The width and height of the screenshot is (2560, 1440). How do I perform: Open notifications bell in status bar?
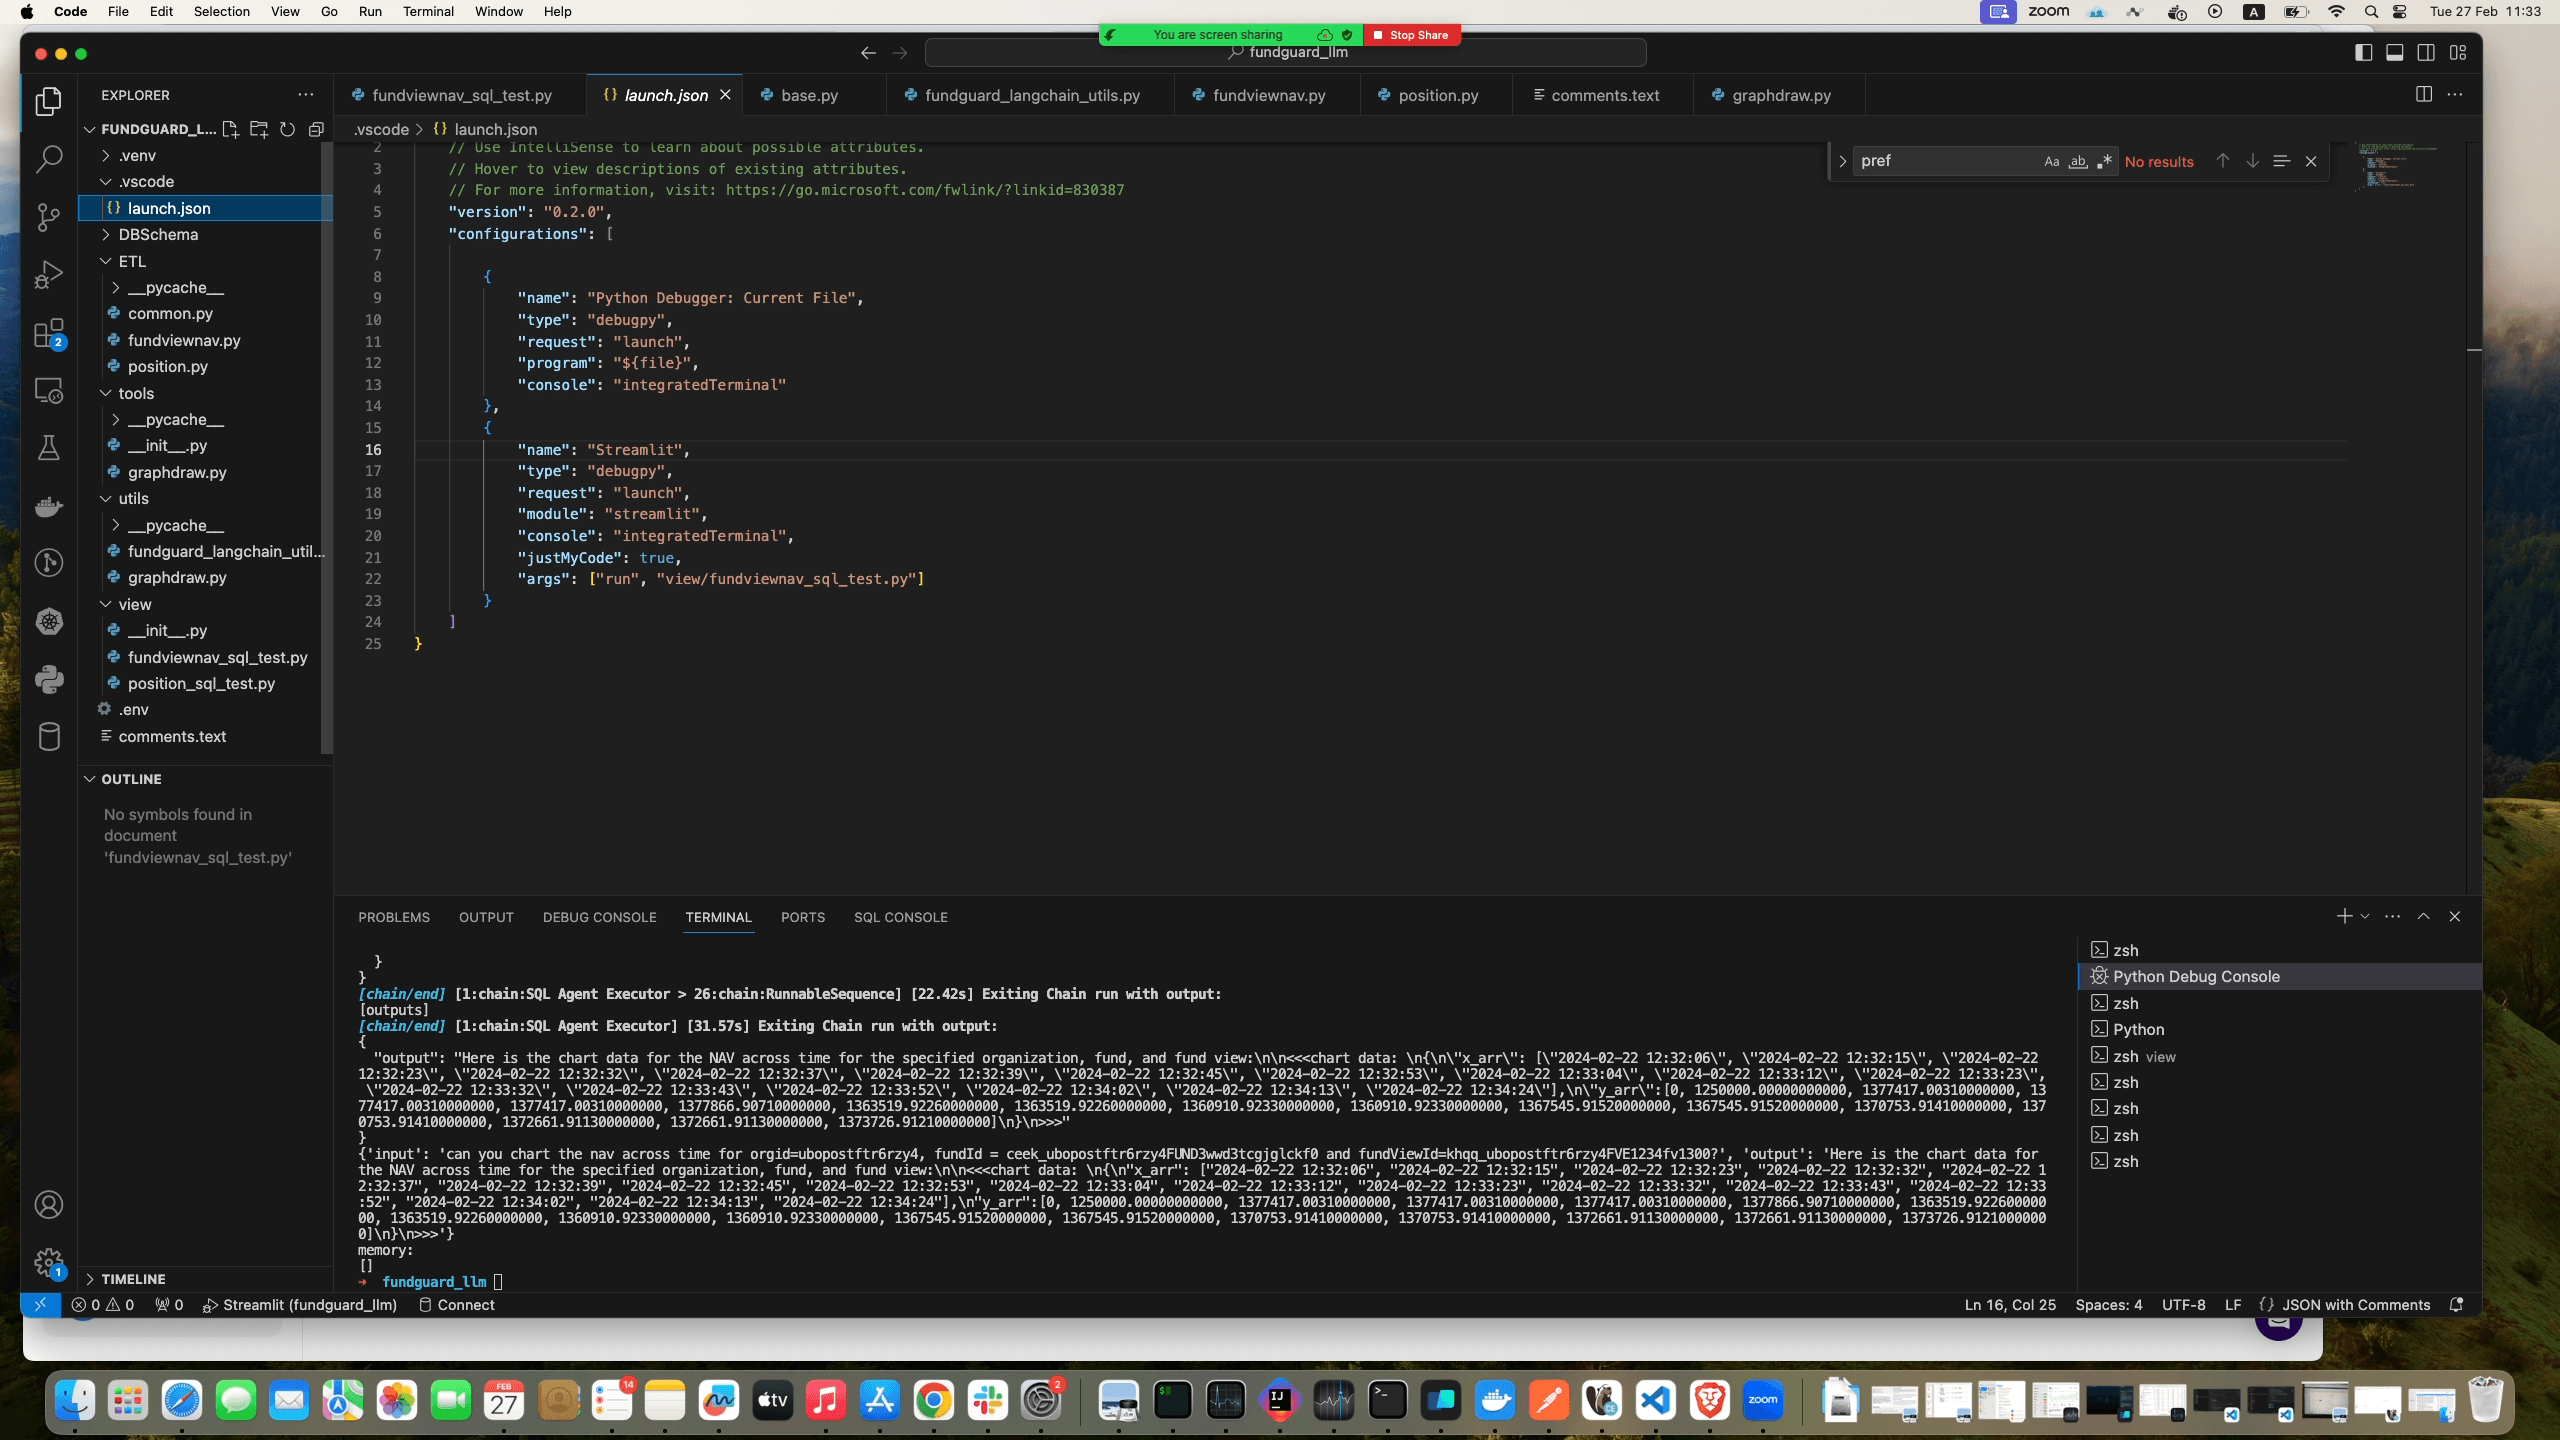(2456, 1304)
